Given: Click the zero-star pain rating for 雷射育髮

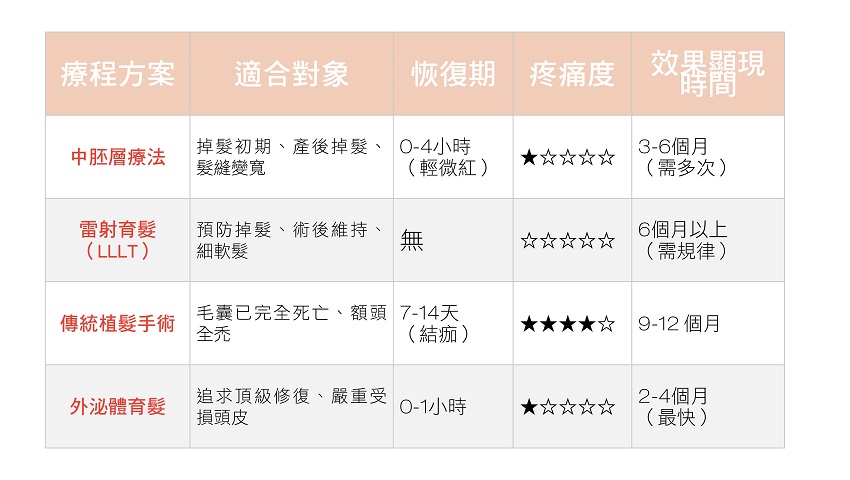Looking at the screenshot, I should tap(567, 241).
